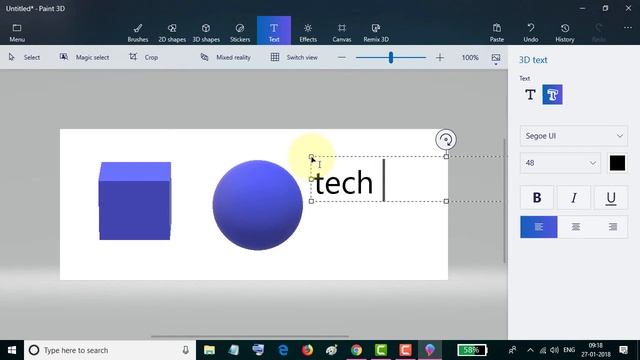This screenshot has width=640, height=360.
Task: Toggle Italic formatting
Action: click(x=573, y=198)
